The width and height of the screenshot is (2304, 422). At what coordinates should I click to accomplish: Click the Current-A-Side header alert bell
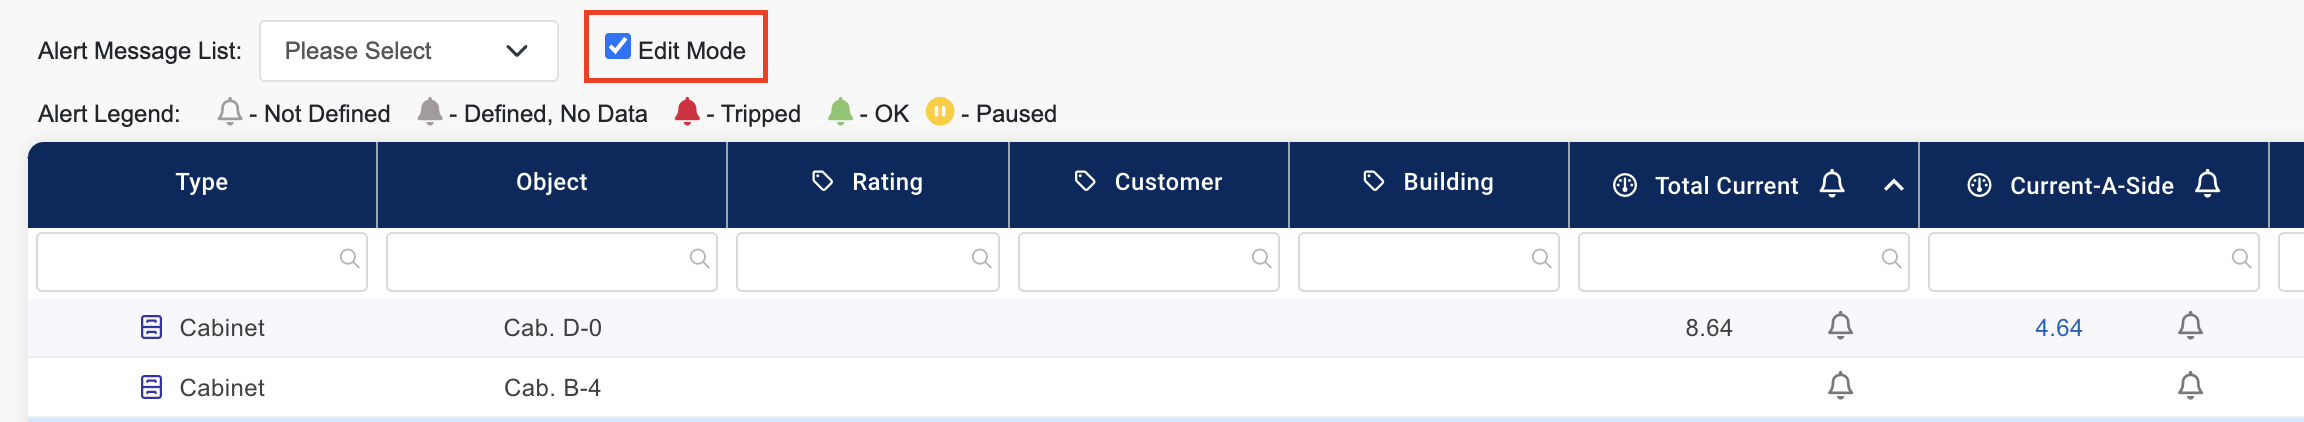(2207, 184)
